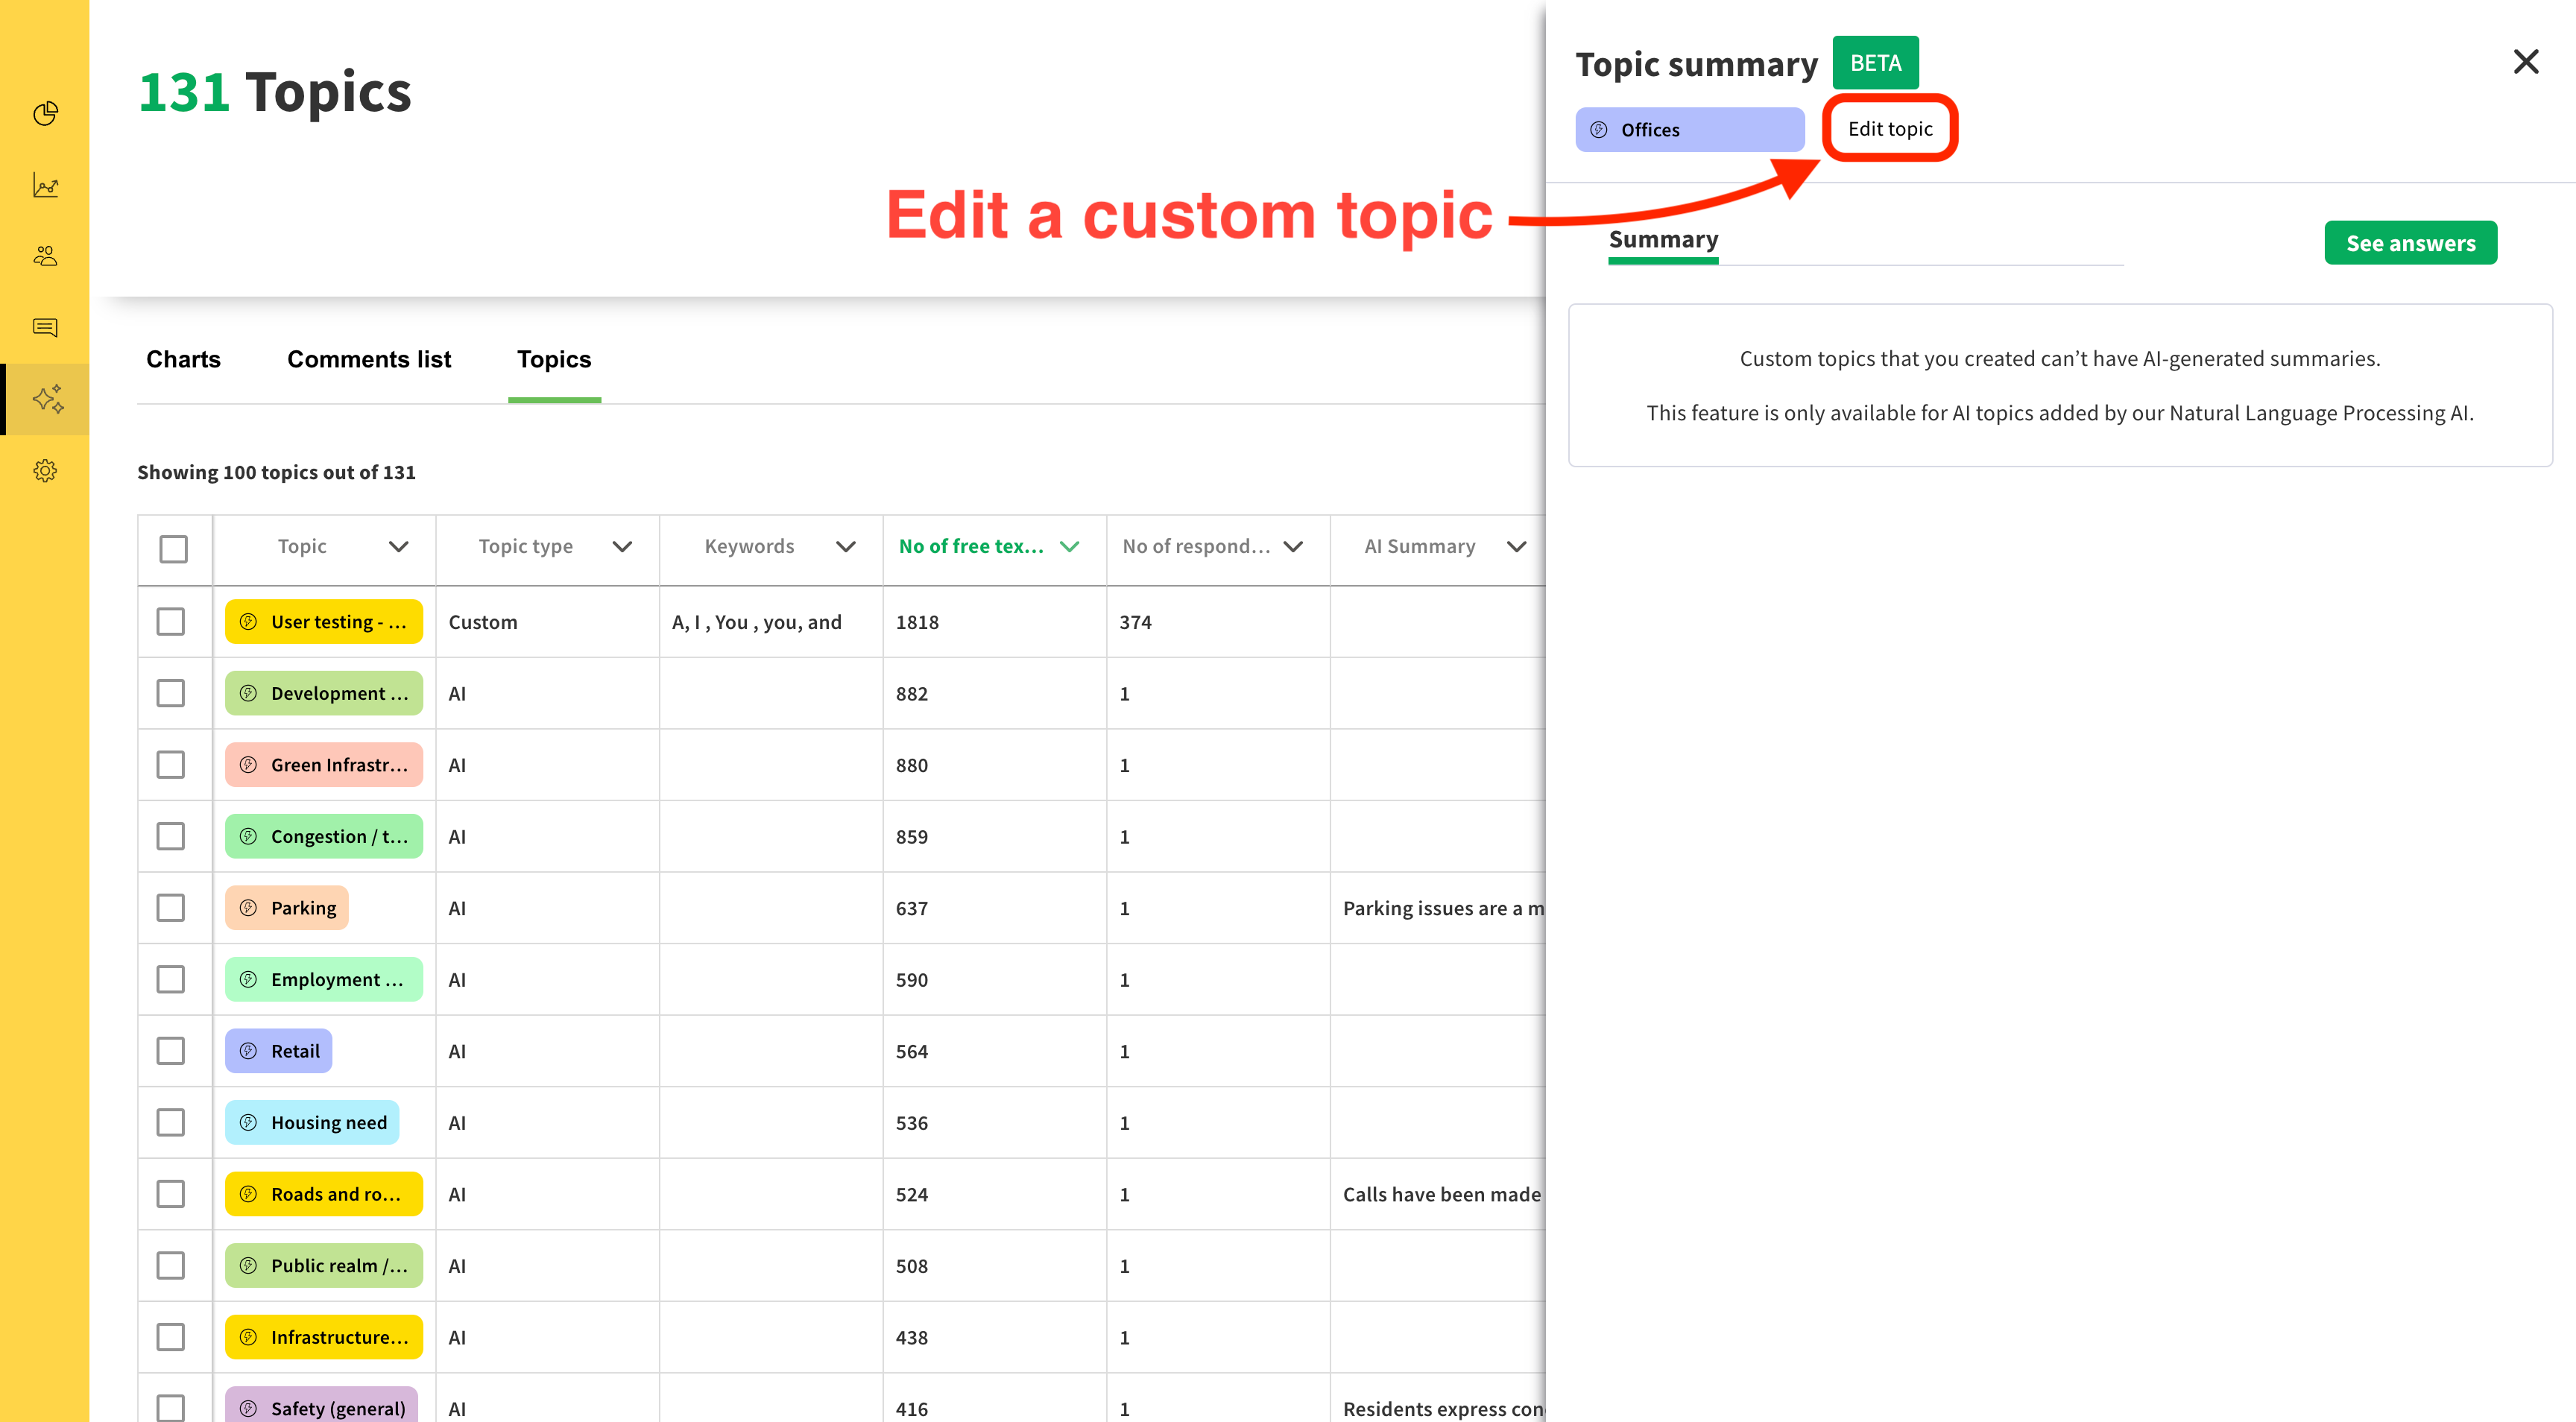Open the pie chart sidebar icon
2576x1422 pixels.
click(x=45, y=114)
